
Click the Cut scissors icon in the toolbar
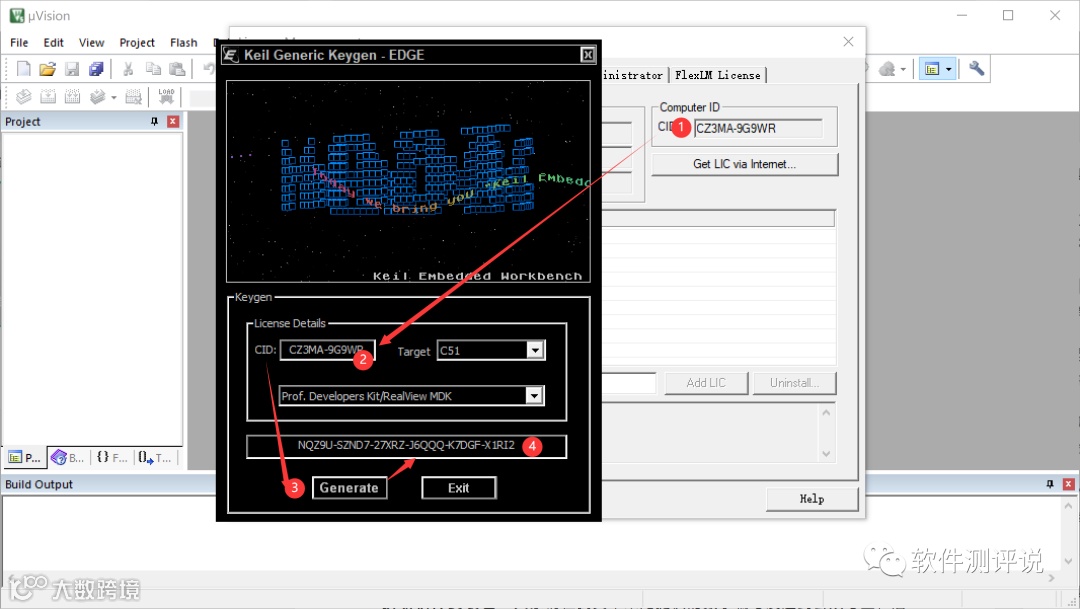click(128, 68)
